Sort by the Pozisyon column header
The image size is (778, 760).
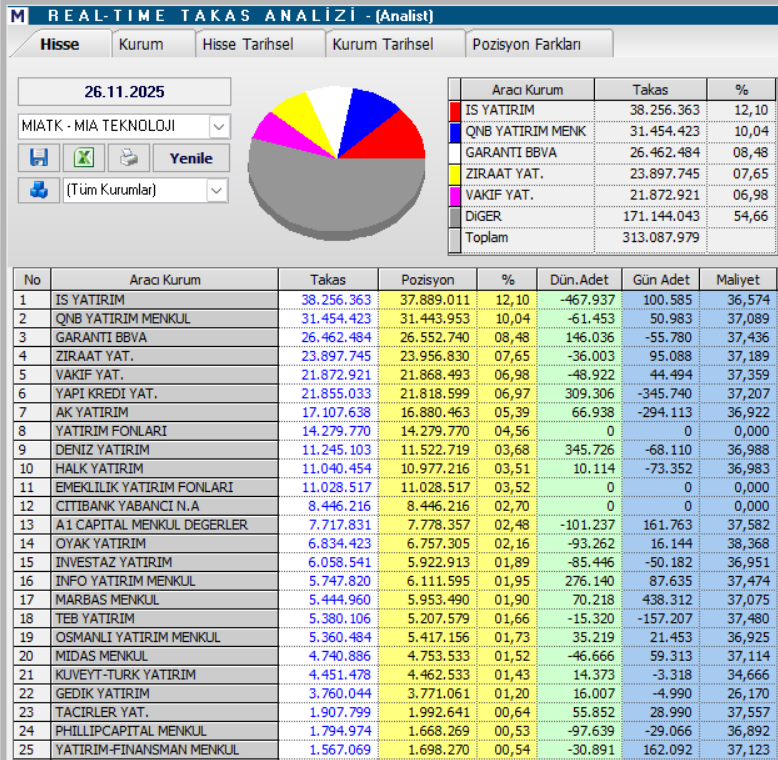tap(427, 280)
